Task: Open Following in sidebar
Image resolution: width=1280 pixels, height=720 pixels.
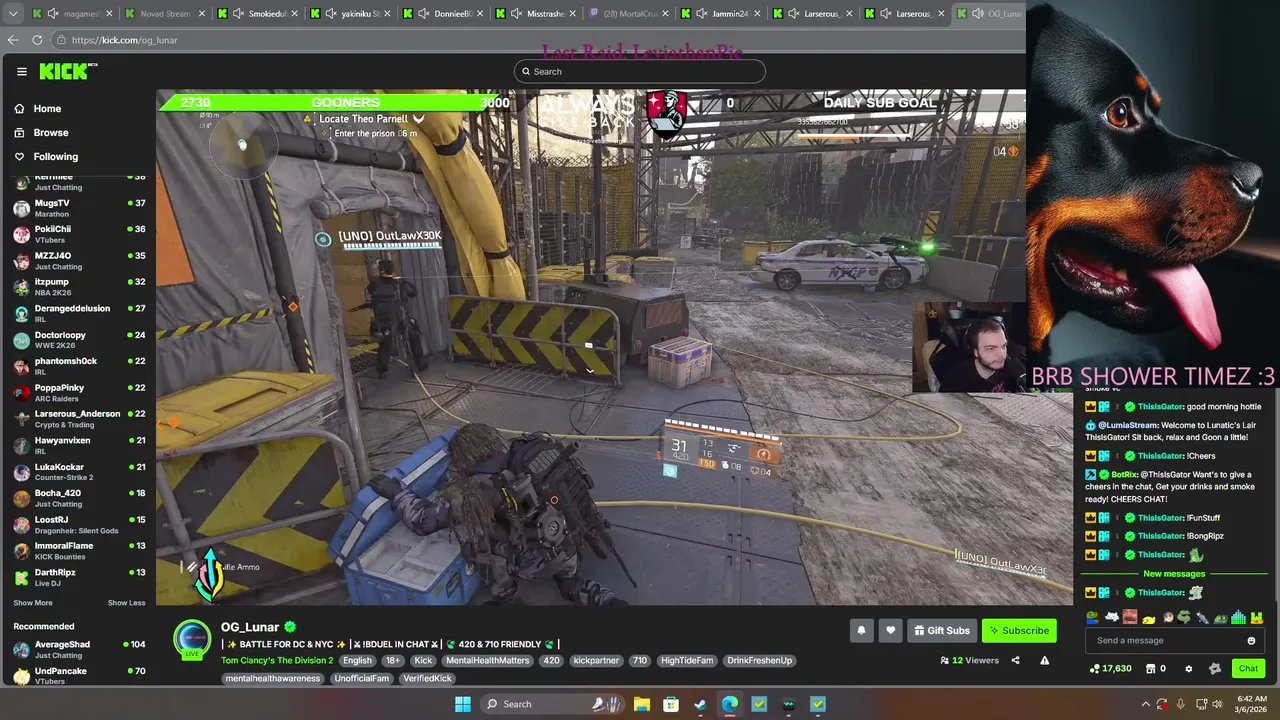Action: point(55,156)
